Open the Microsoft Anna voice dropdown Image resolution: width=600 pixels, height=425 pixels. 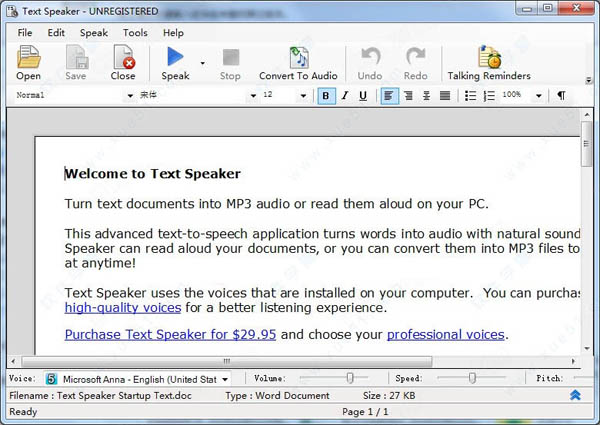click(x=225, y=379)
